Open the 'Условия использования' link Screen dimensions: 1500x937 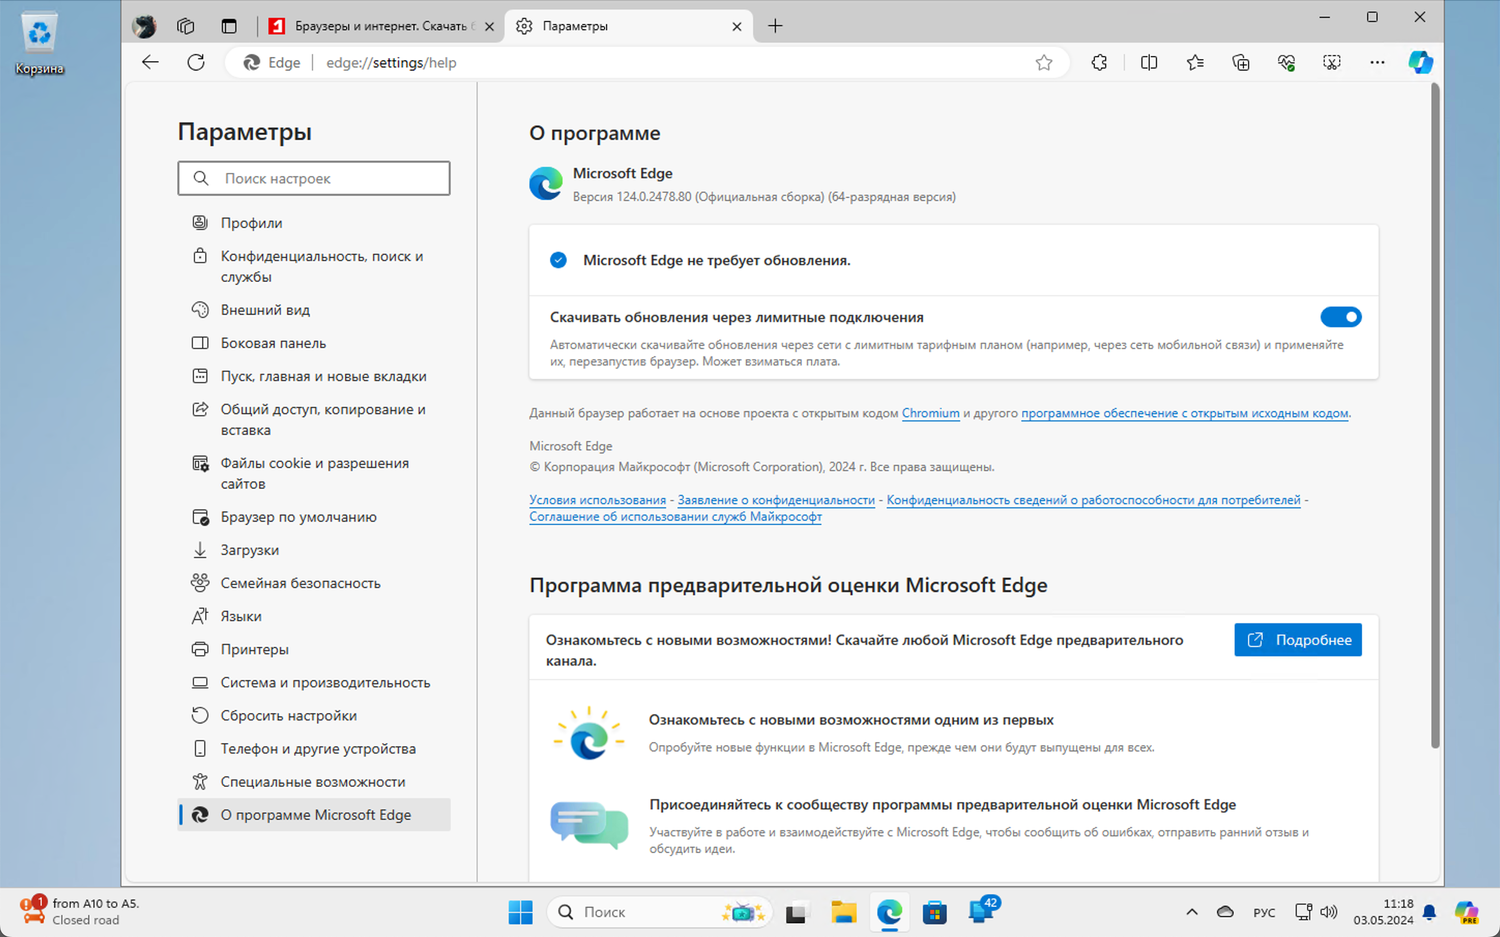point(597,500)
